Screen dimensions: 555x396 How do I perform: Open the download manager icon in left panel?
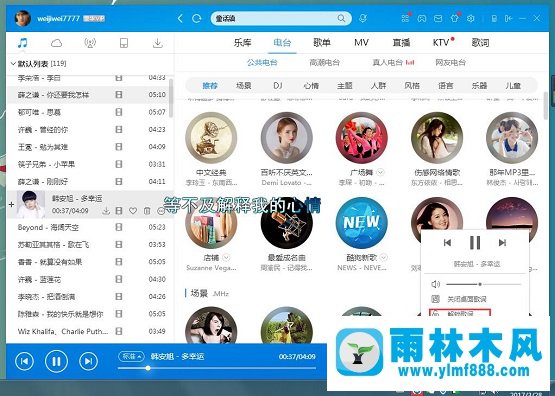point(158,43)
